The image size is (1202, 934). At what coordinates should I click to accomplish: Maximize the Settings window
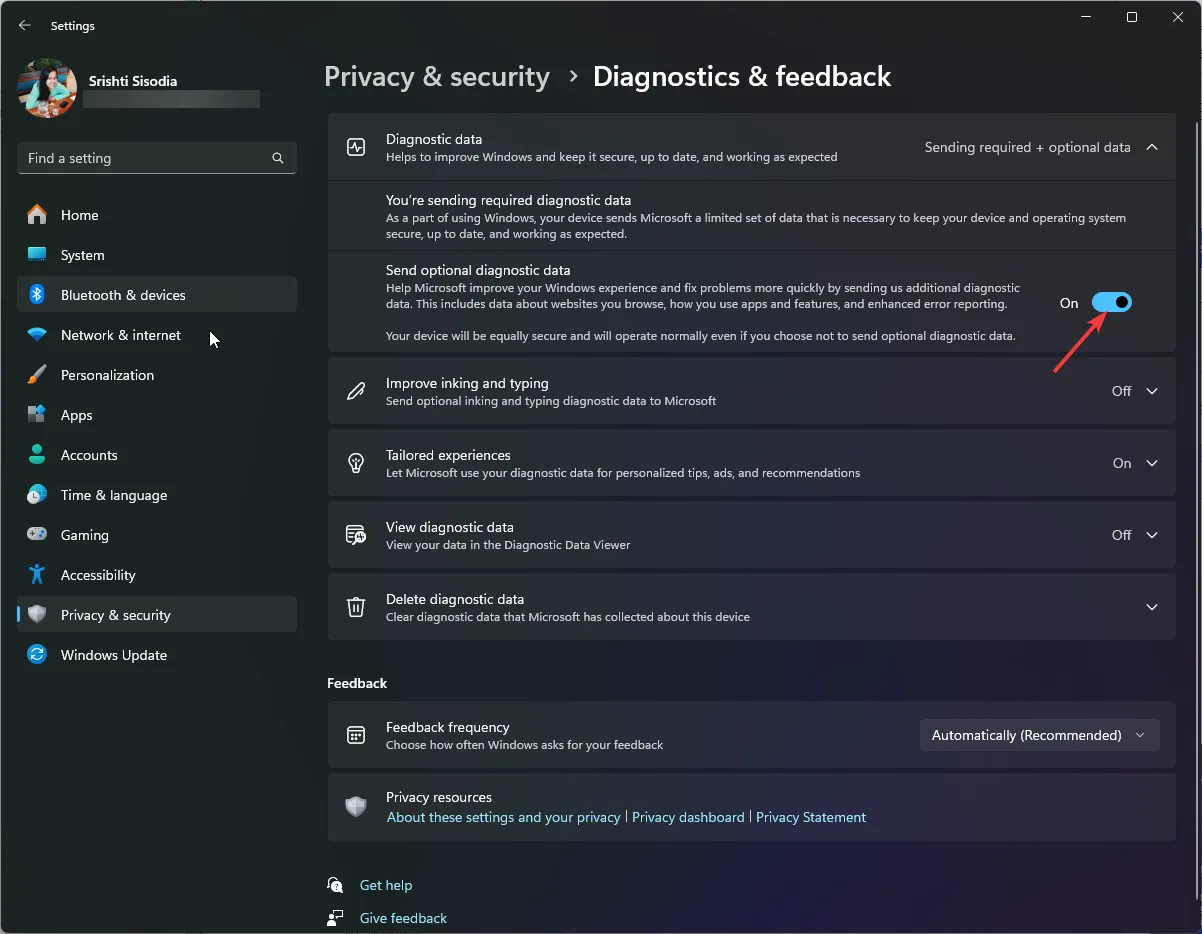[x=1131, y=17]
